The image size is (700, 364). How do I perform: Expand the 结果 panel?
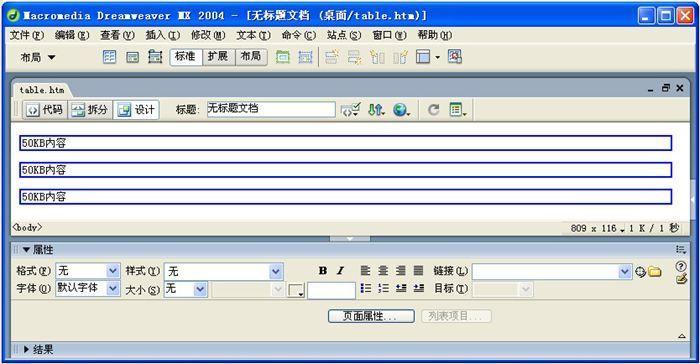pos(26,349)
